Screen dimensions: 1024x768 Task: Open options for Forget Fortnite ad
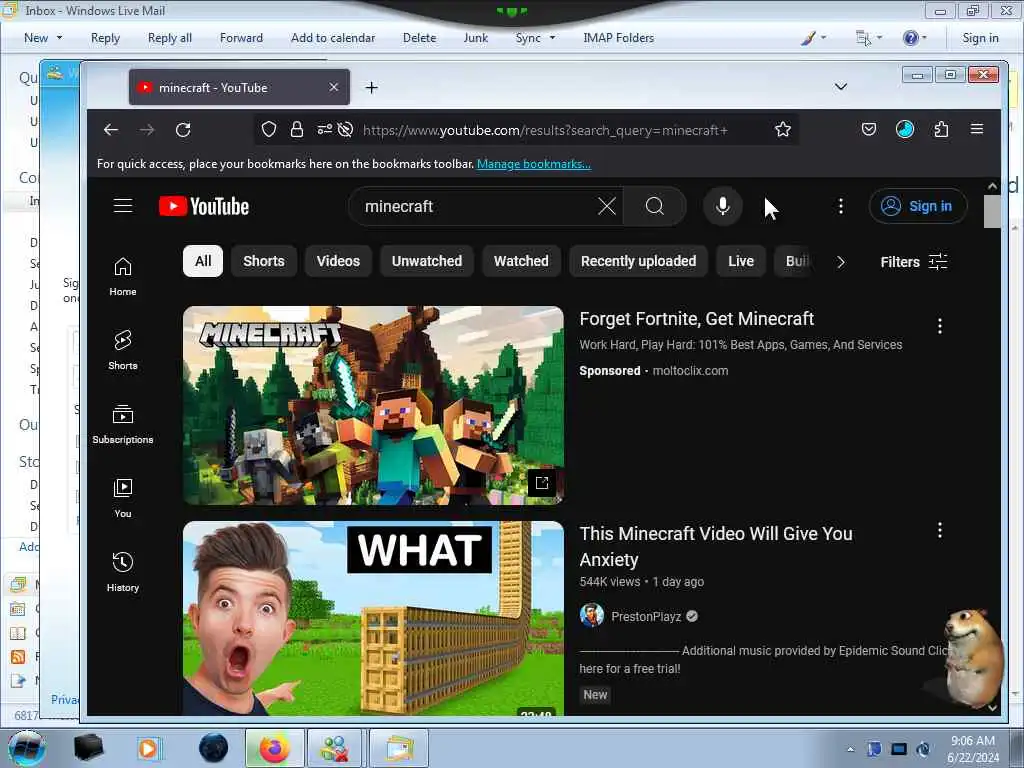940,326
